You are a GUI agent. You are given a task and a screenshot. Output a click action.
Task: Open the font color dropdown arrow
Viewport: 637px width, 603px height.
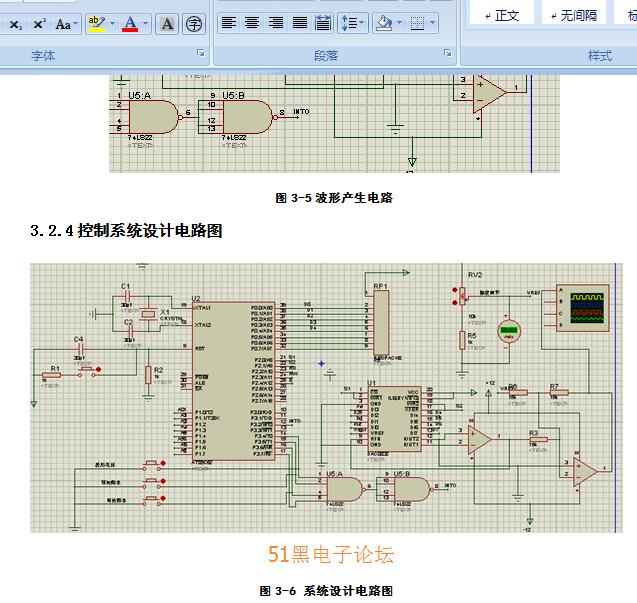tap(145, 24)
